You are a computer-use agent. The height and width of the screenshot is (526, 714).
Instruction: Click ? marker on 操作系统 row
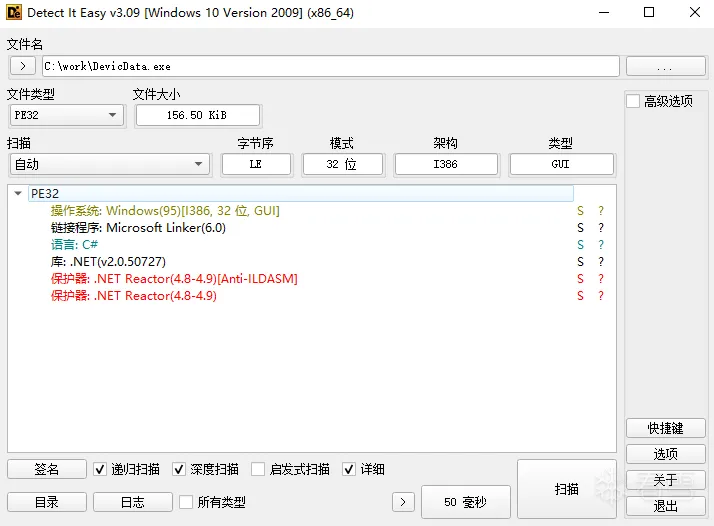pos(601,211)
